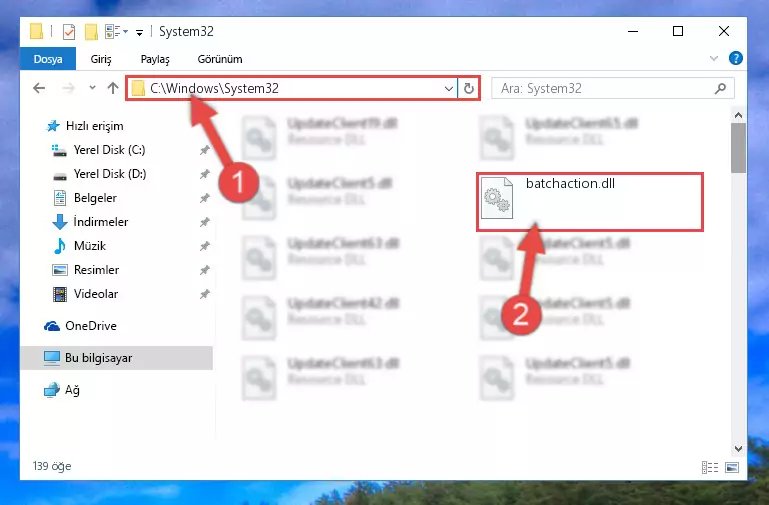
Task: Open Help with the question mark icon
Action: (735, 58)
